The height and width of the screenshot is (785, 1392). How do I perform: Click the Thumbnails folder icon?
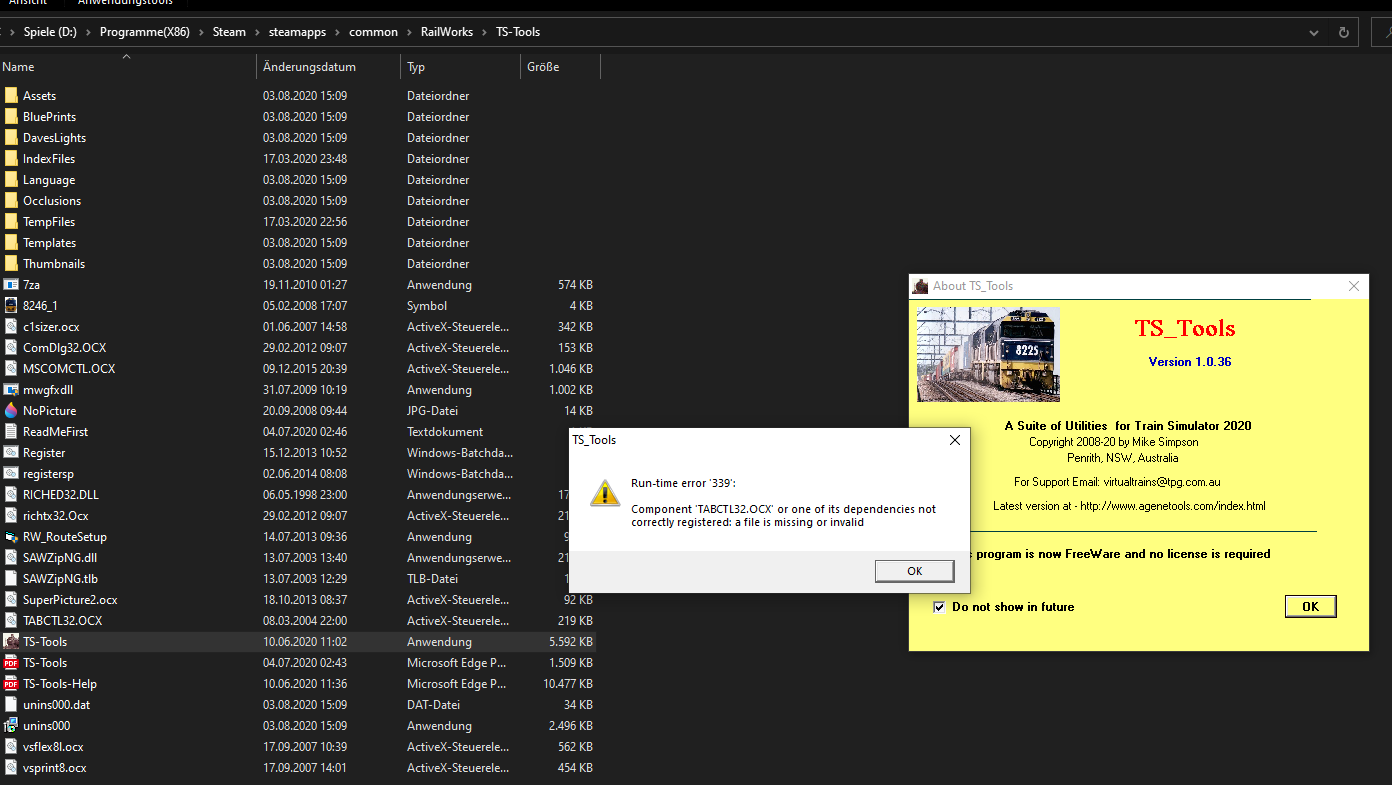pyautogui.click(x=11, y=264)
